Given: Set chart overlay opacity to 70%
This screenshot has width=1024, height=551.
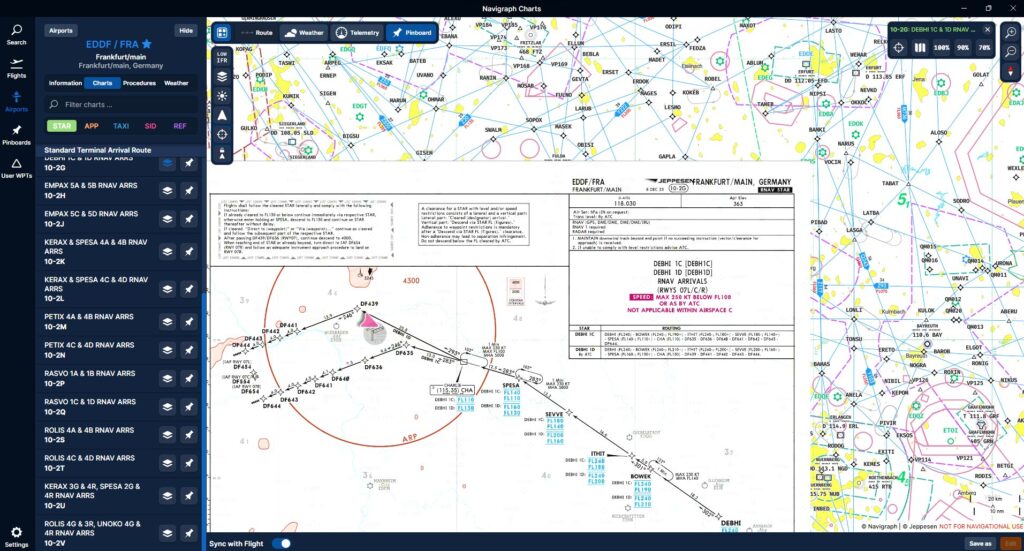Looking at the screenshot, I should (x=985, y=47).
